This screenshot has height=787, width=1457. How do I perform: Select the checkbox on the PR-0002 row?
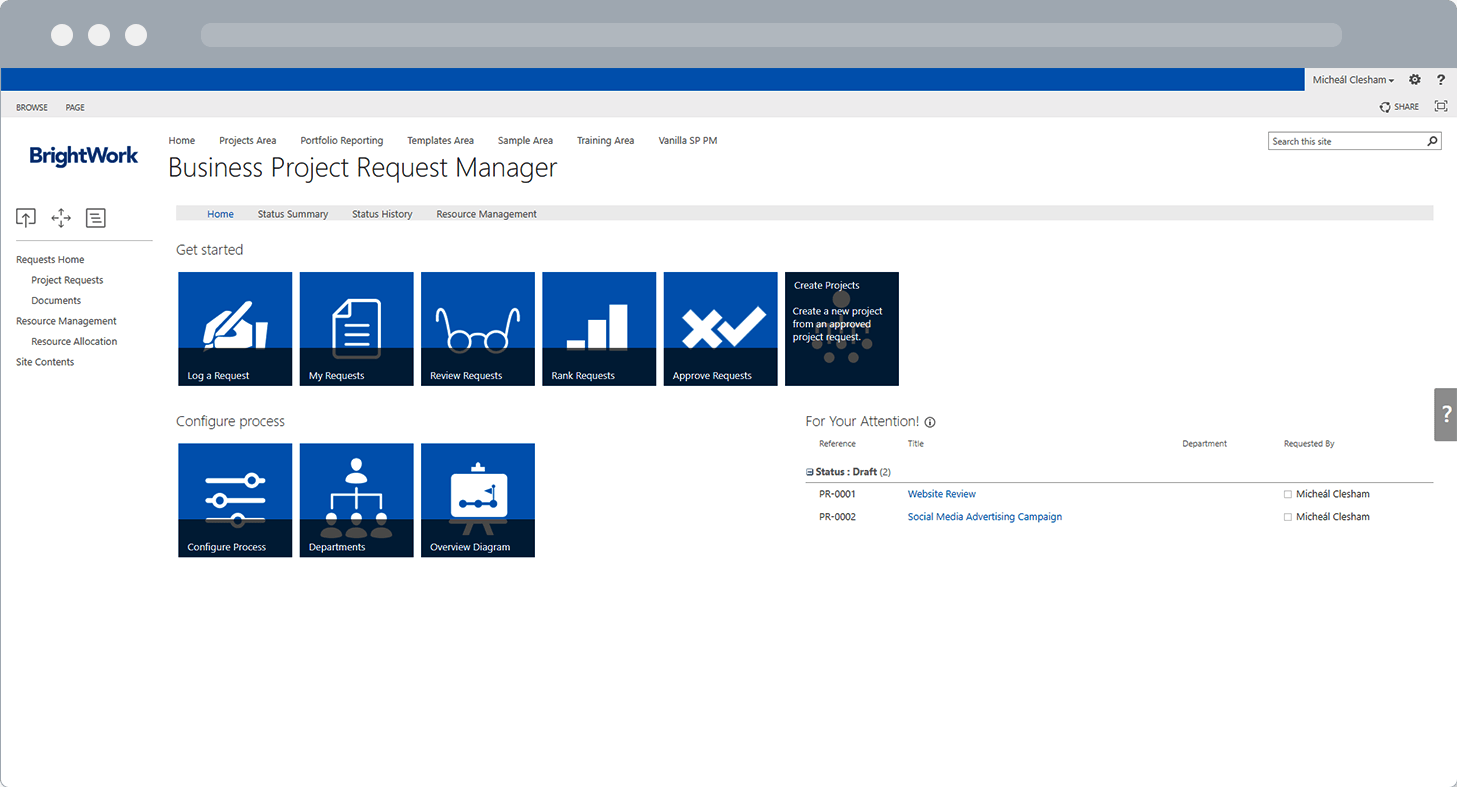[x=1288, y=516]
